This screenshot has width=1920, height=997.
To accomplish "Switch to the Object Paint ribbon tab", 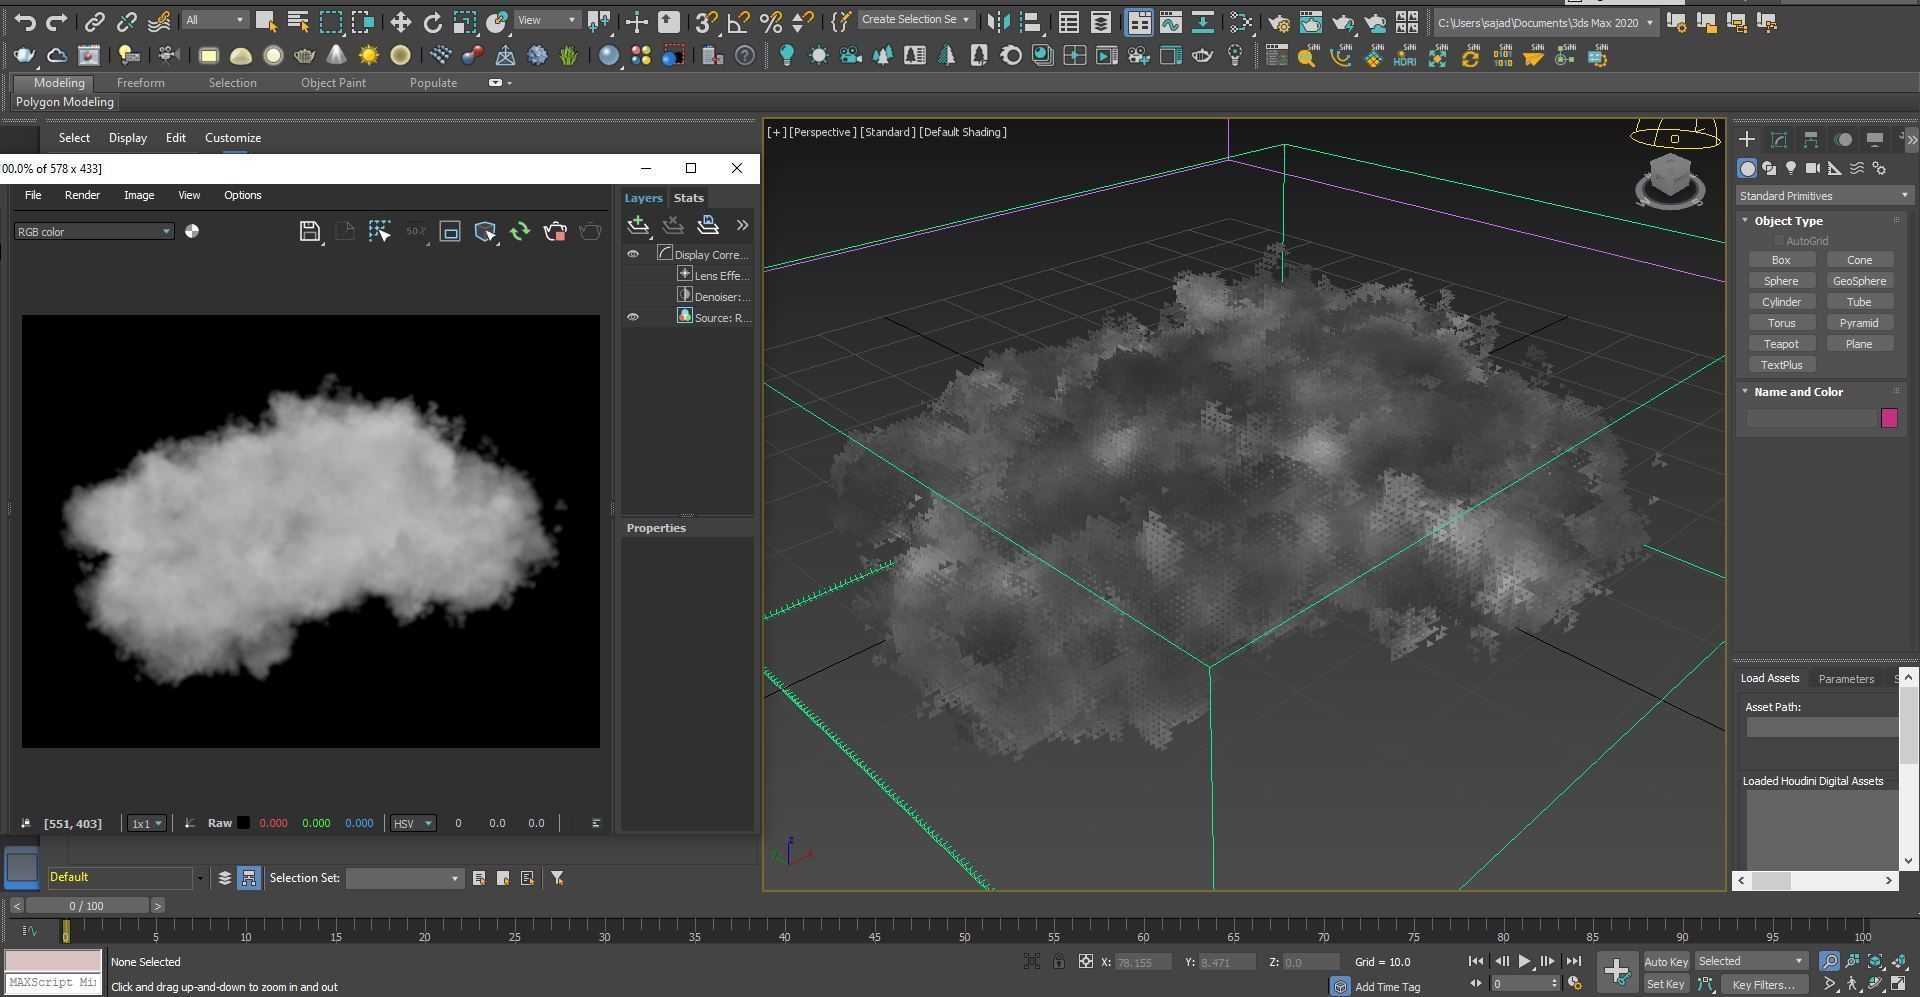I will point(333,83).
